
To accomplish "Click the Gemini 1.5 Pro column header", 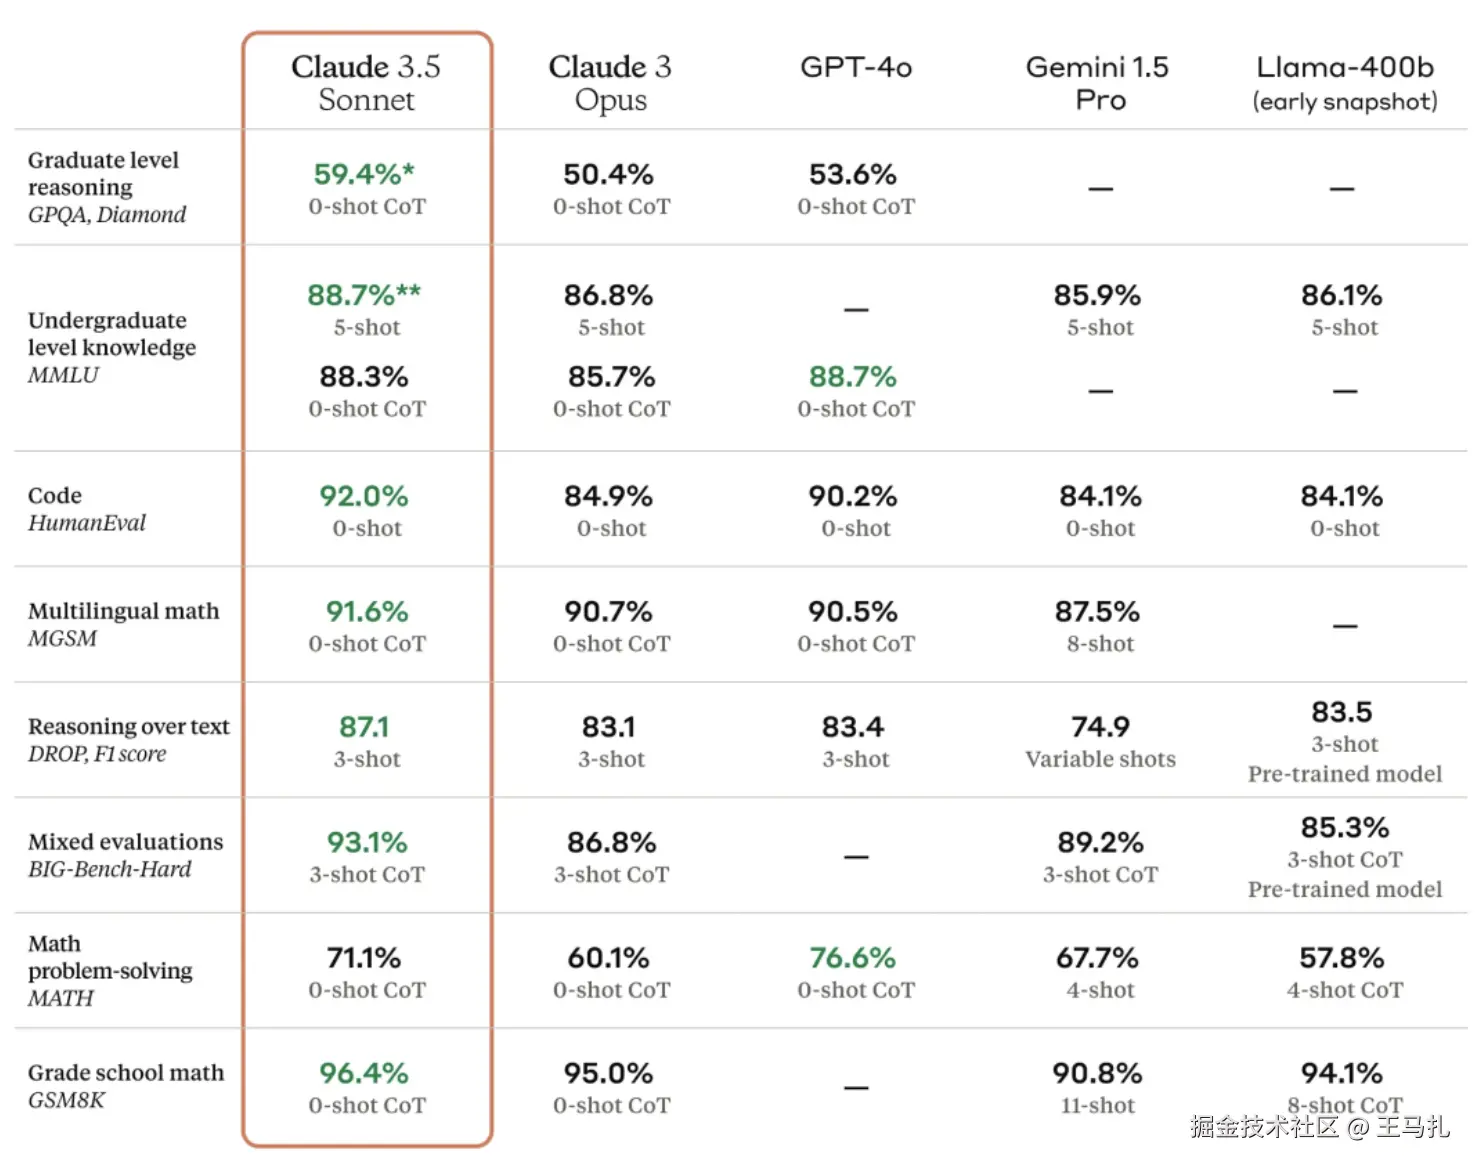I will pyautogui.click(x=1098, y=83).
